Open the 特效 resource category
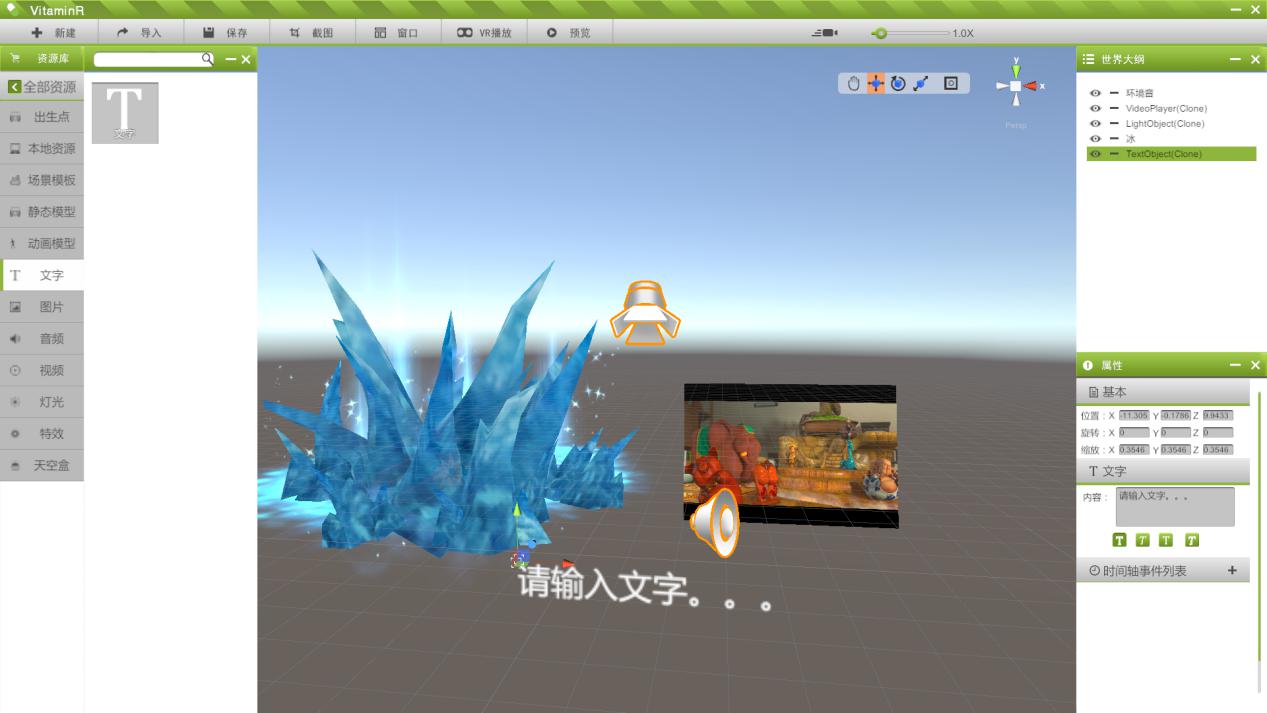 click(42, 434)
